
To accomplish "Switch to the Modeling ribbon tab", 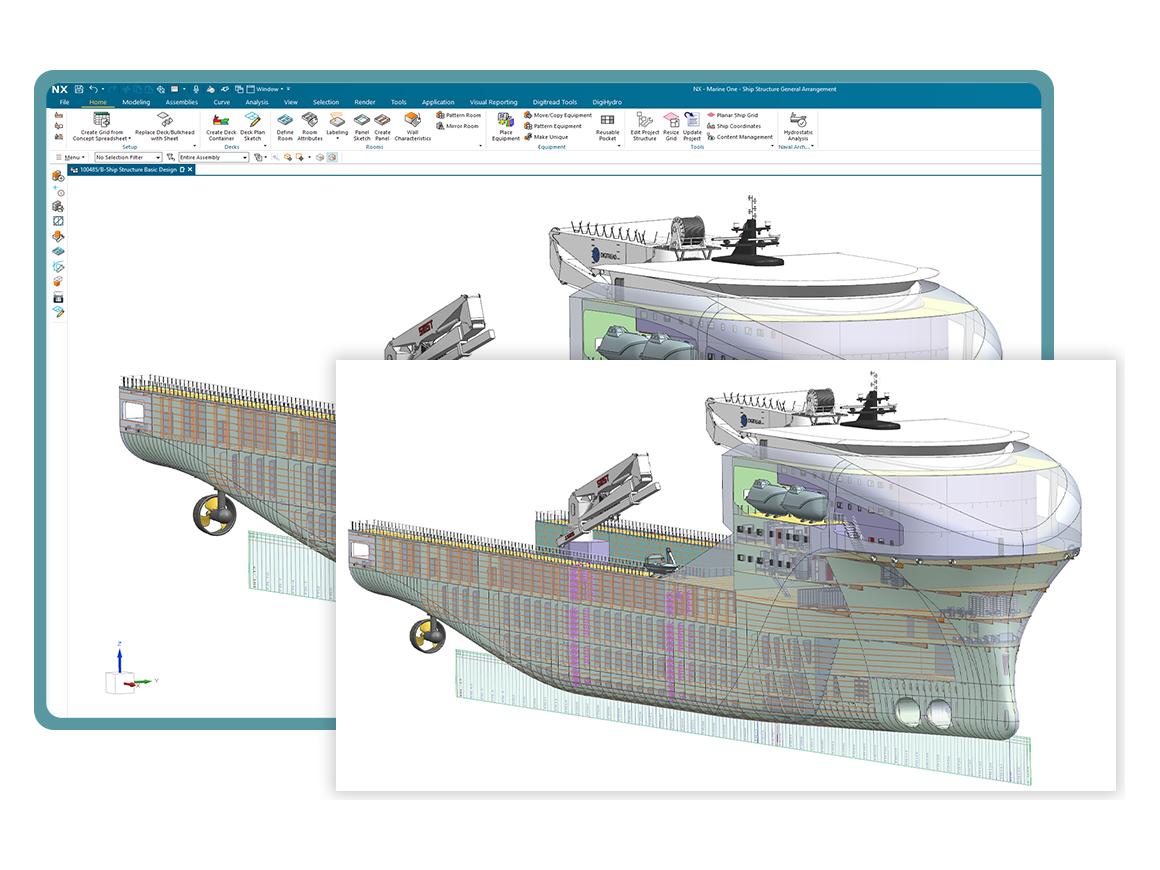I will tap(136, 102).
